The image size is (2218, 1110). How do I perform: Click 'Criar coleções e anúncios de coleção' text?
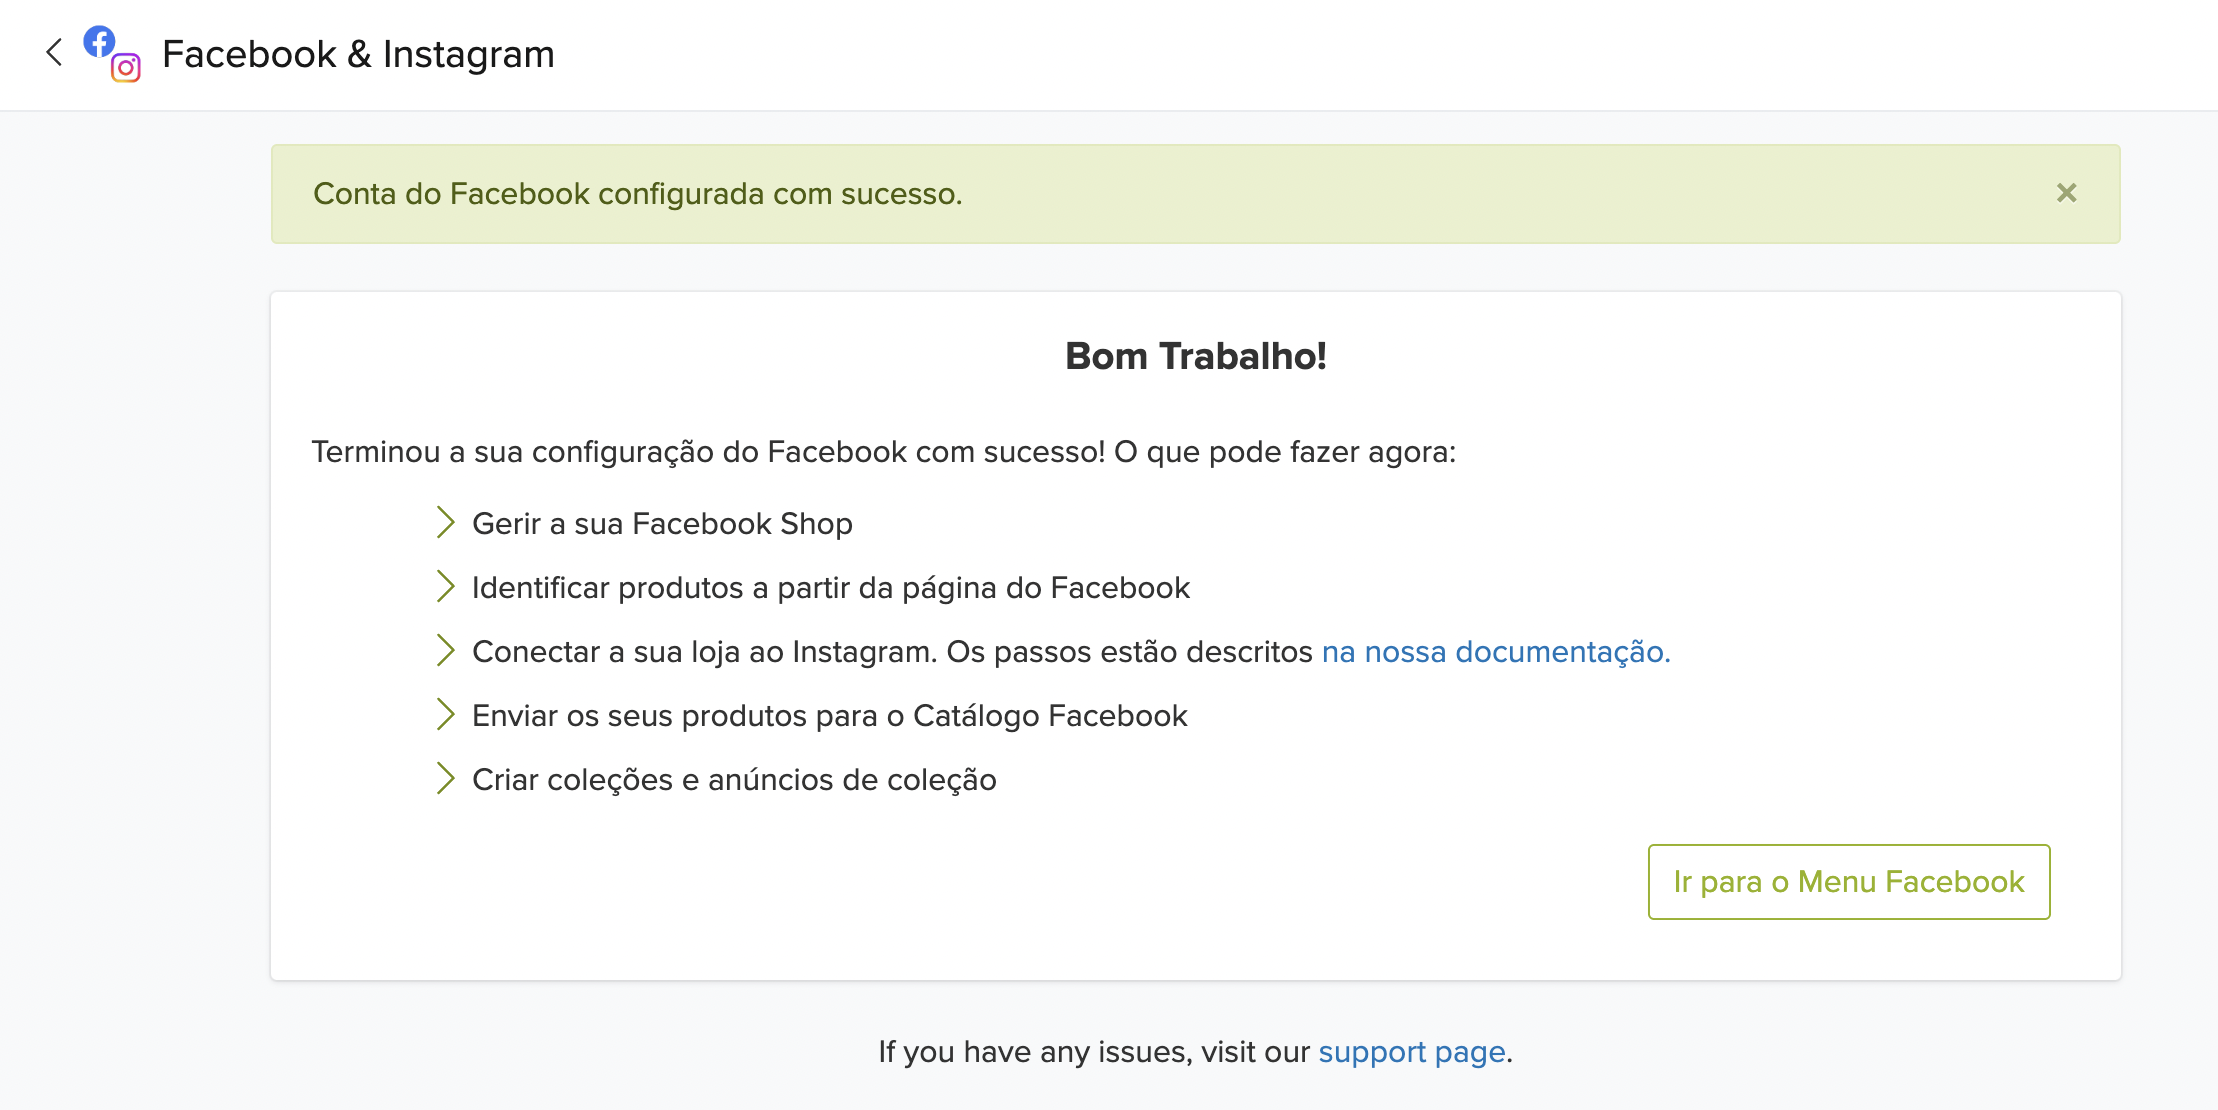coord(734,780)
